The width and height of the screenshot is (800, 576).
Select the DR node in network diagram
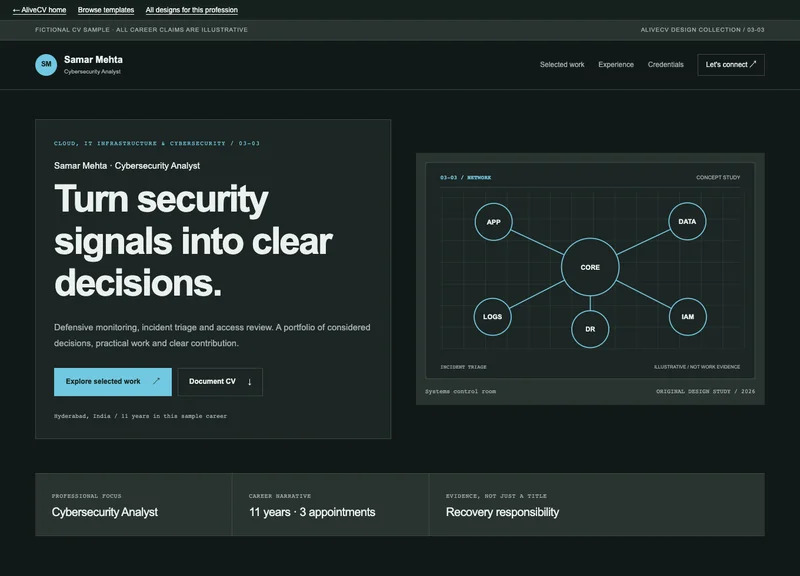click(x=590, y=329)
